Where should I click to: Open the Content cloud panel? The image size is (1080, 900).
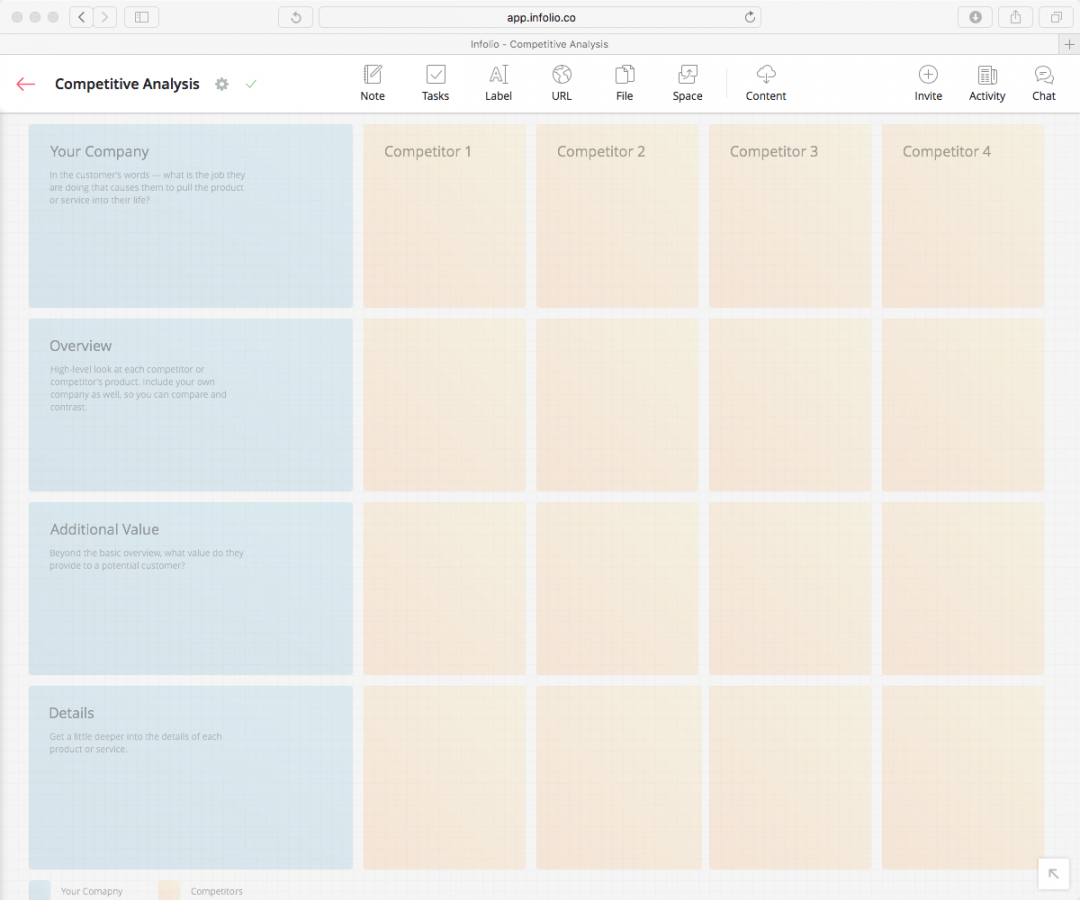[766, 83]
